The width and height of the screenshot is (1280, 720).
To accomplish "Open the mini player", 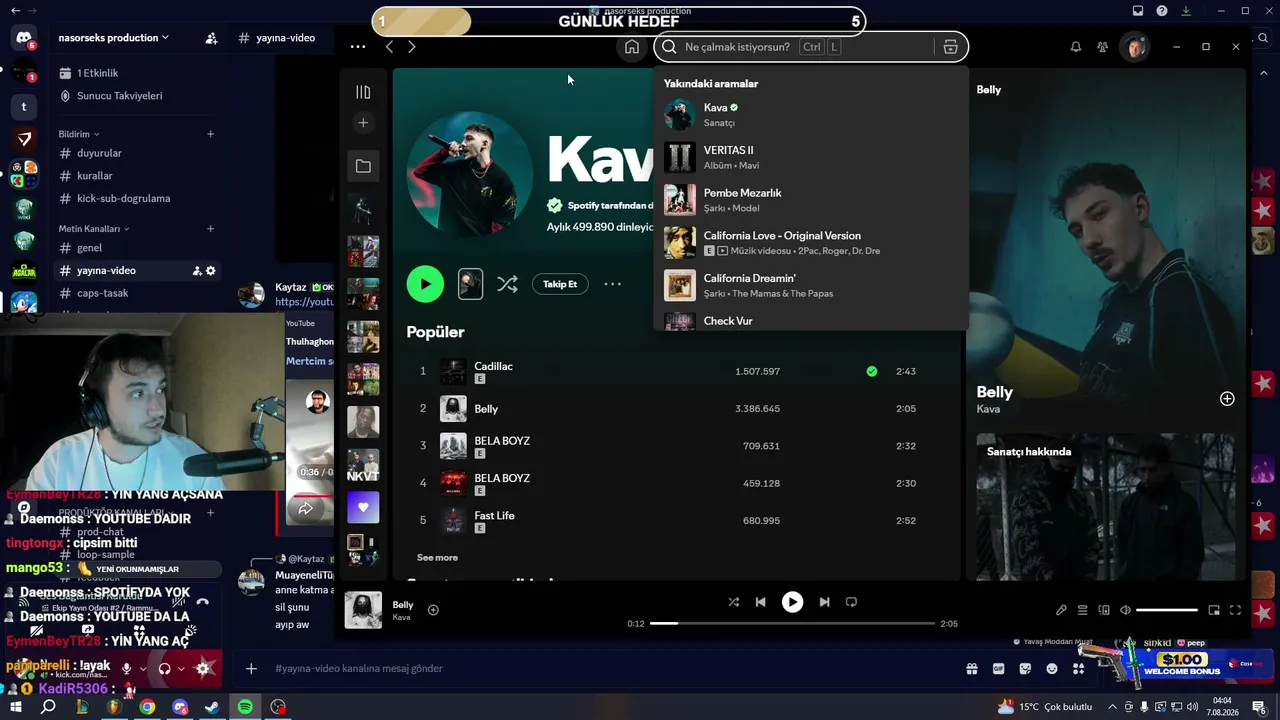I will coord(1214,610).
